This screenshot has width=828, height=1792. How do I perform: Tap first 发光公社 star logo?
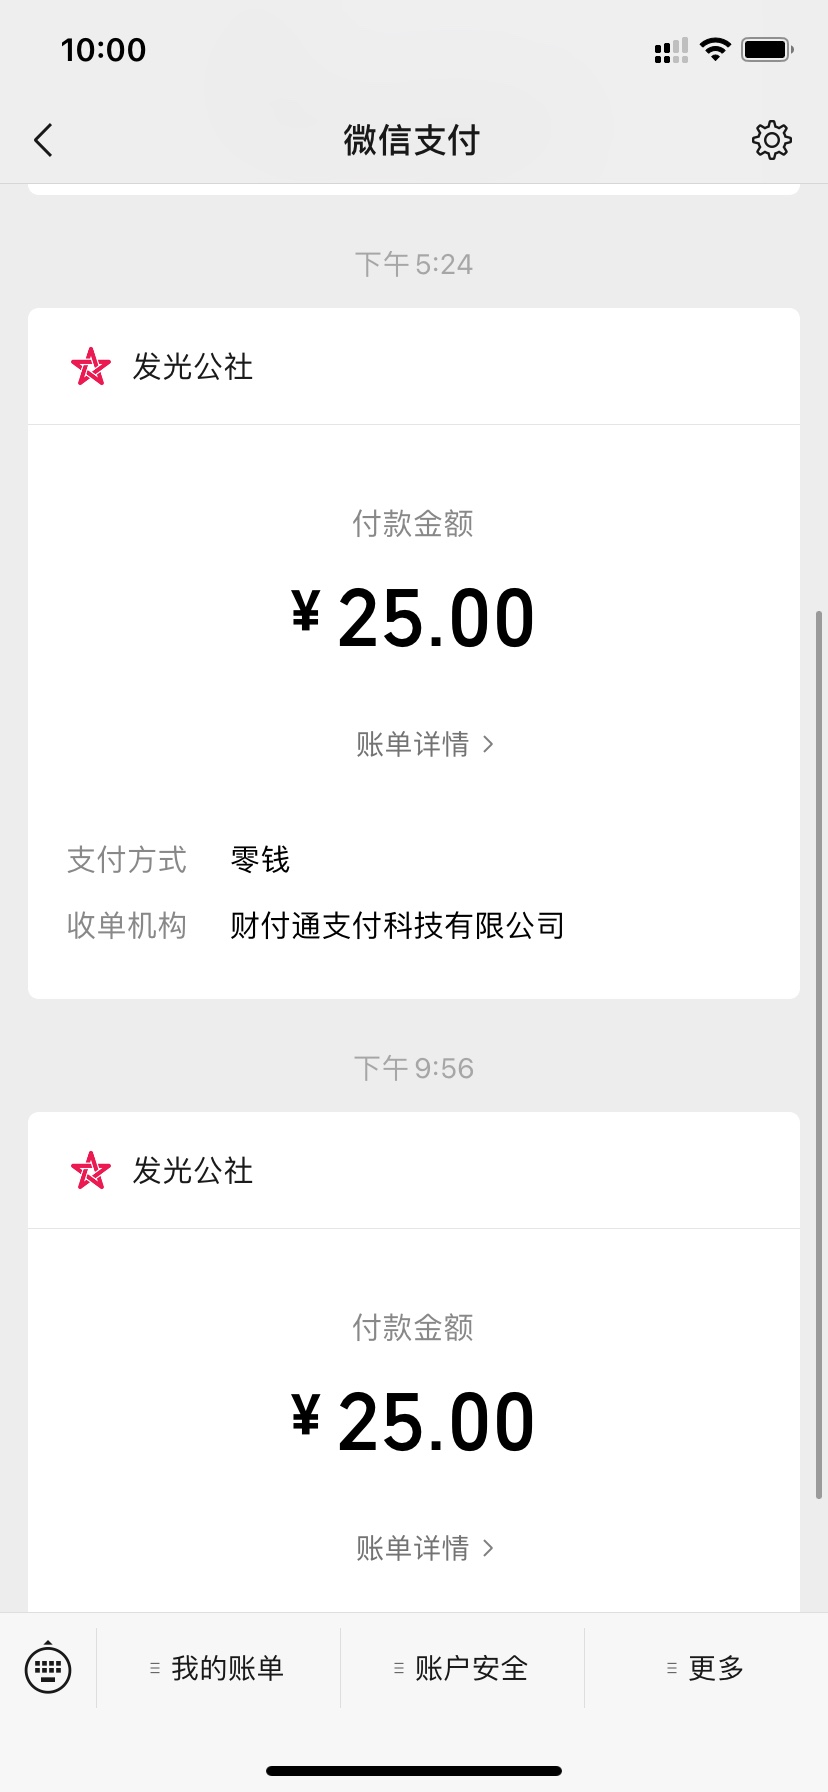pyautogui.click(x=90, y=367)
